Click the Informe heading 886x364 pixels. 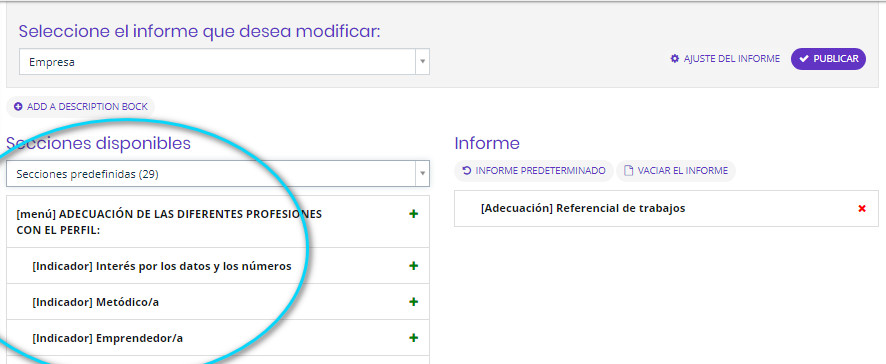(487, 143)
